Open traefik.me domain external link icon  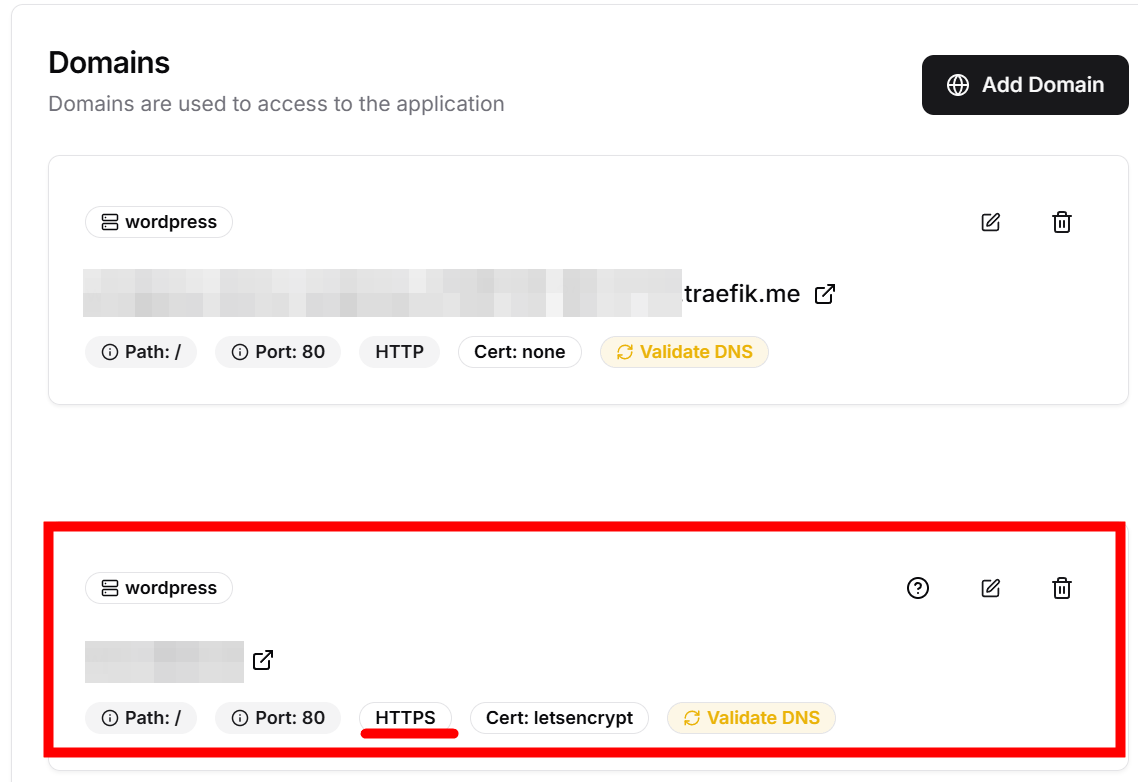(x=825, y=294)
